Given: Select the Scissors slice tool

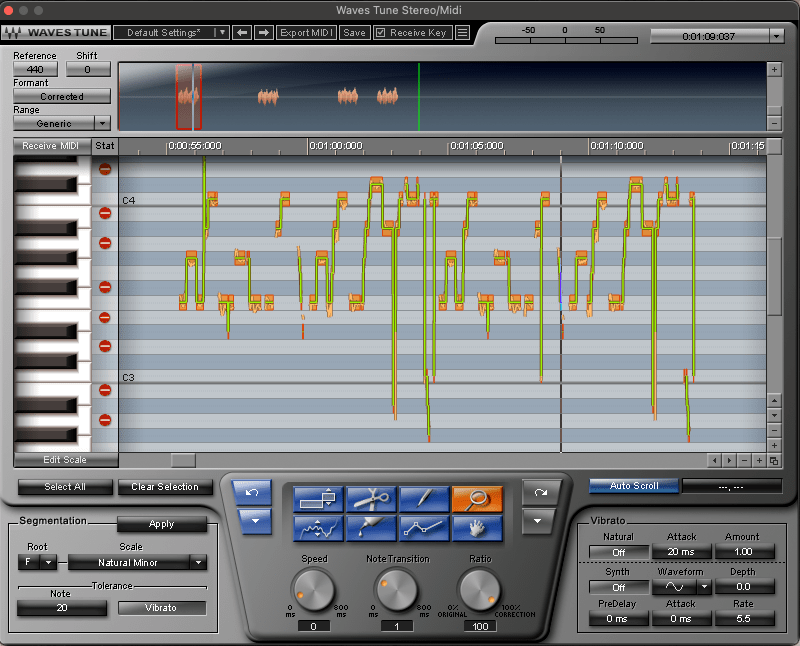Looking at the screenshot, I should [x=373, y=499].
